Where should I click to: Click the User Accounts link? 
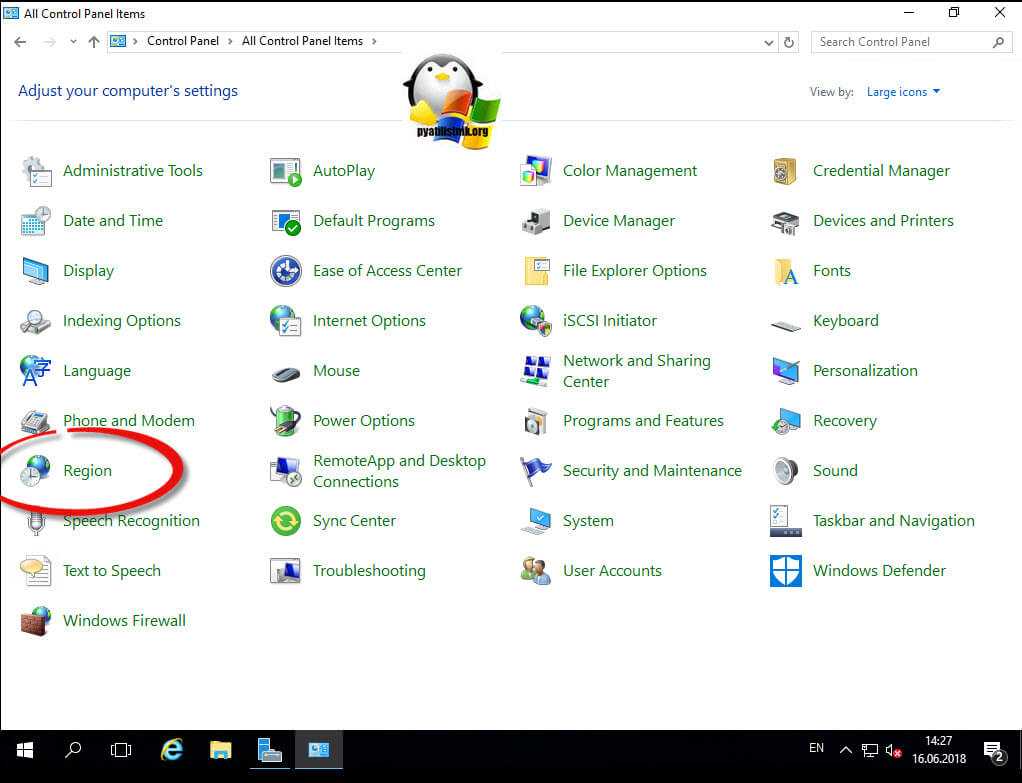[x=612, y=571]
